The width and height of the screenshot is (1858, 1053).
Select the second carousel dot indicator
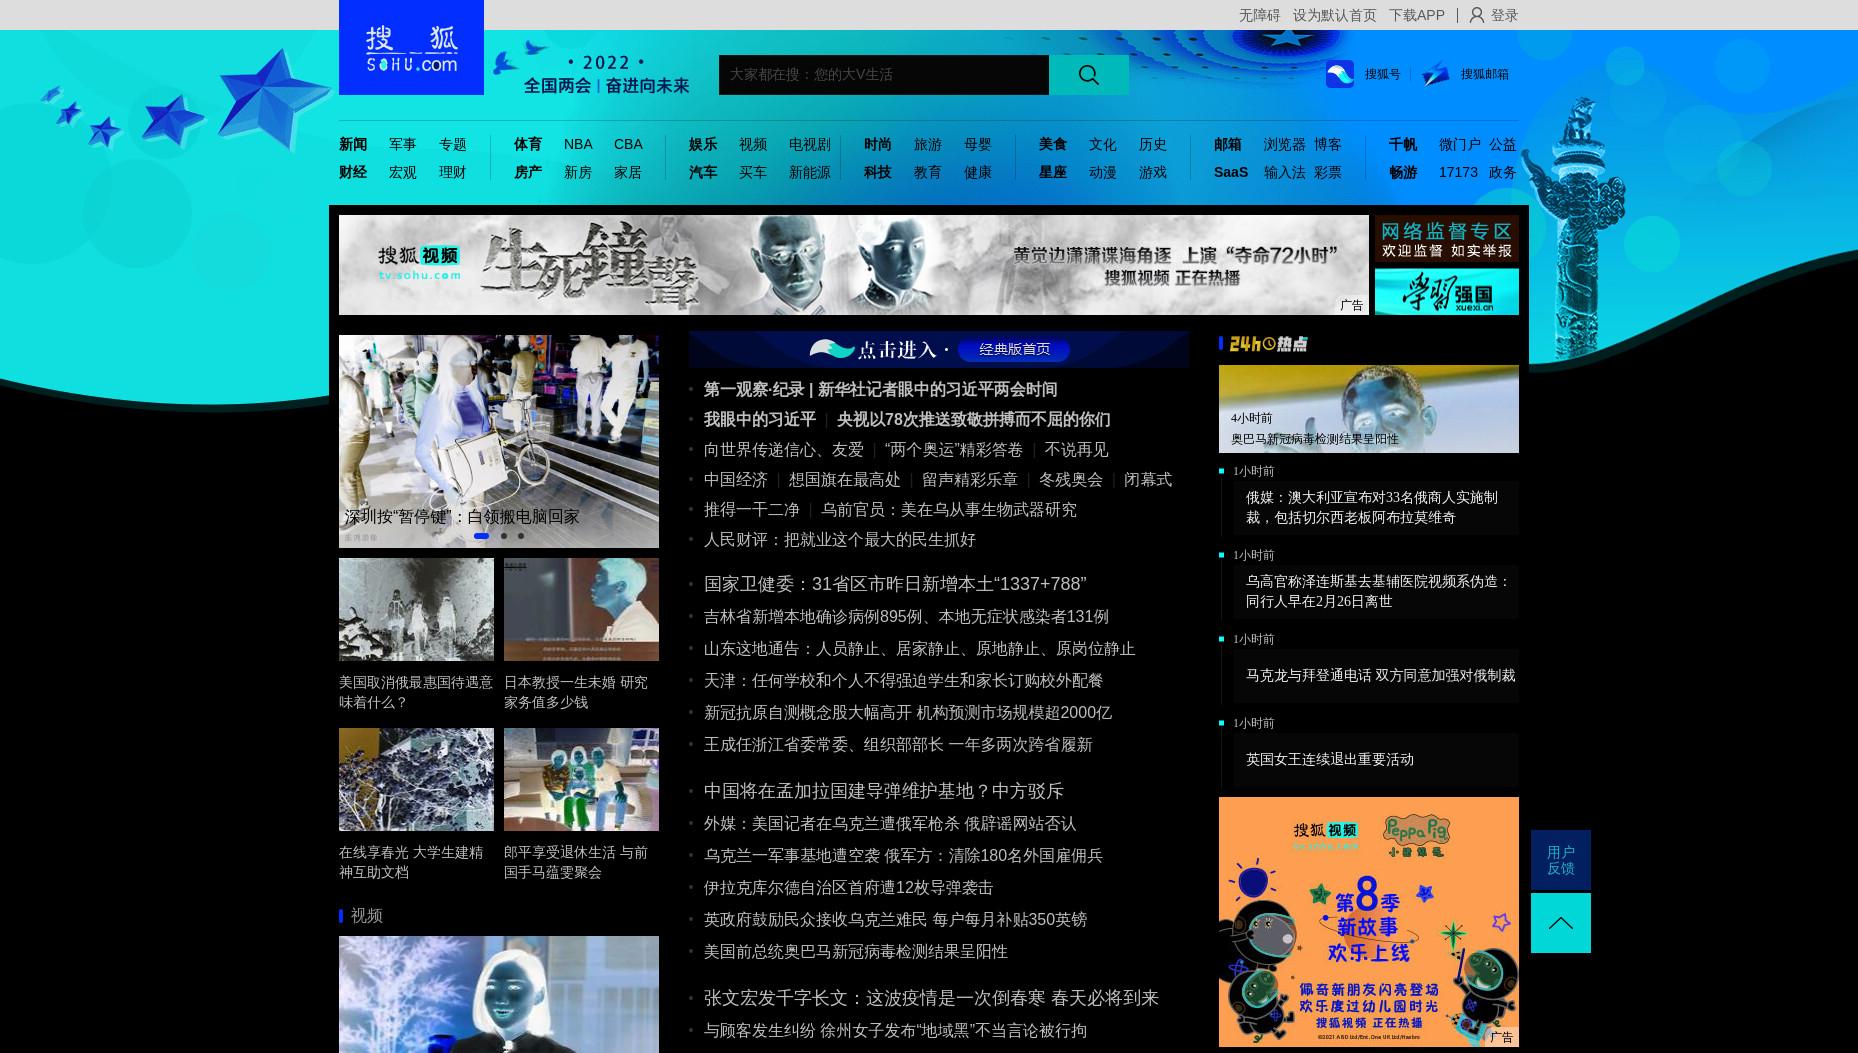click(x=504, y=536)
